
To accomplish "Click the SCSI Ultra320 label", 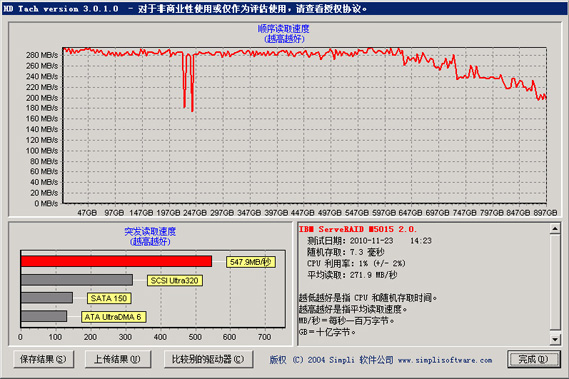I will point(175,280).
